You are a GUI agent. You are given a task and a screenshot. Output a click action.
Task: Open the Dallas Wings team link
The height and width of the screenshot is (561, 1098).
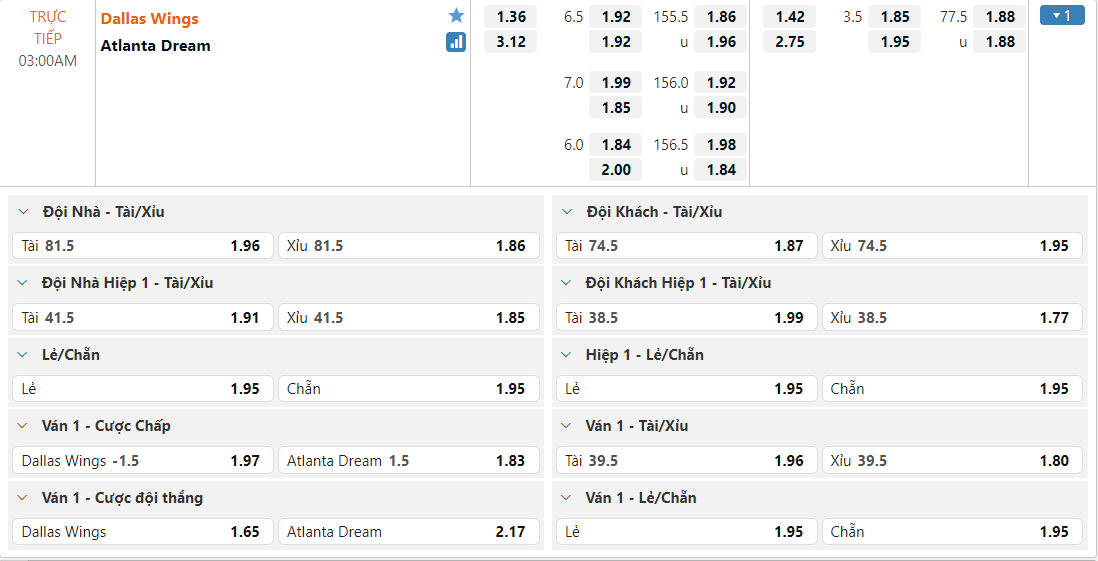[x=150, y=19]
